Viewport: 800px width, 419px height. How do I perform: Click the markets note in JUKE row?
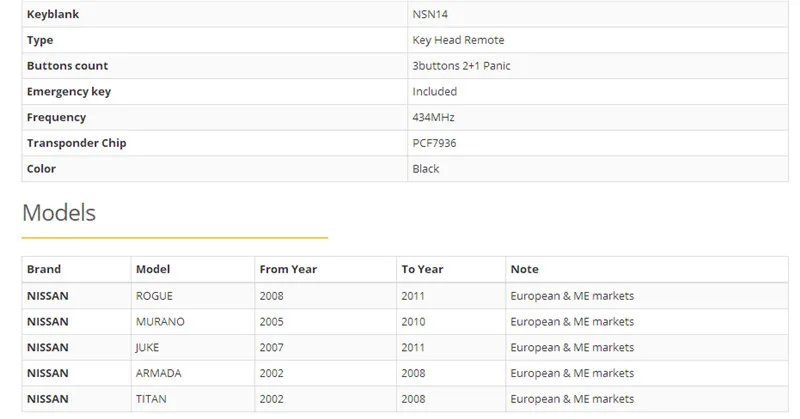point(572,348)
